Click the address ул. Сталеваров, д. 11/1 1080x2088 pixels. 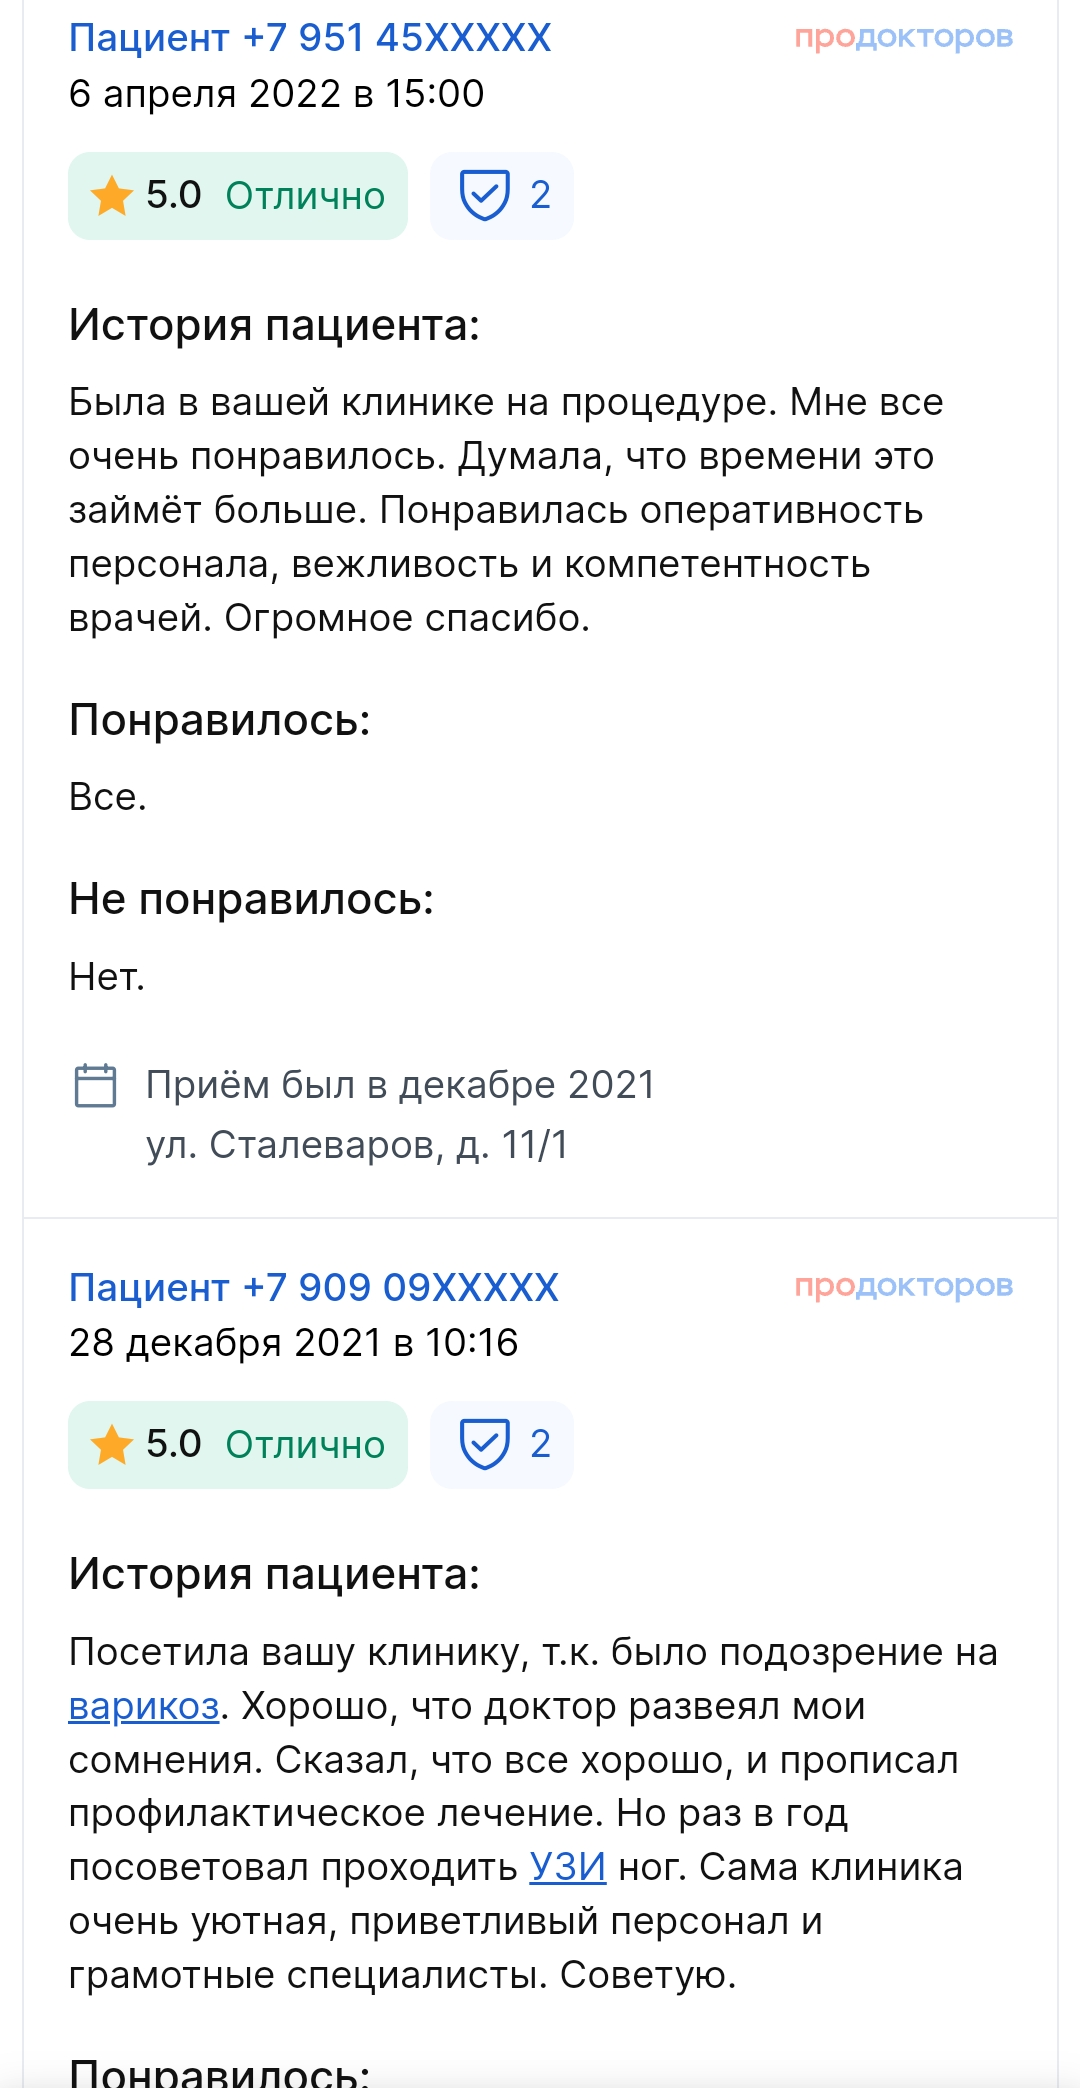point(357,1145)
